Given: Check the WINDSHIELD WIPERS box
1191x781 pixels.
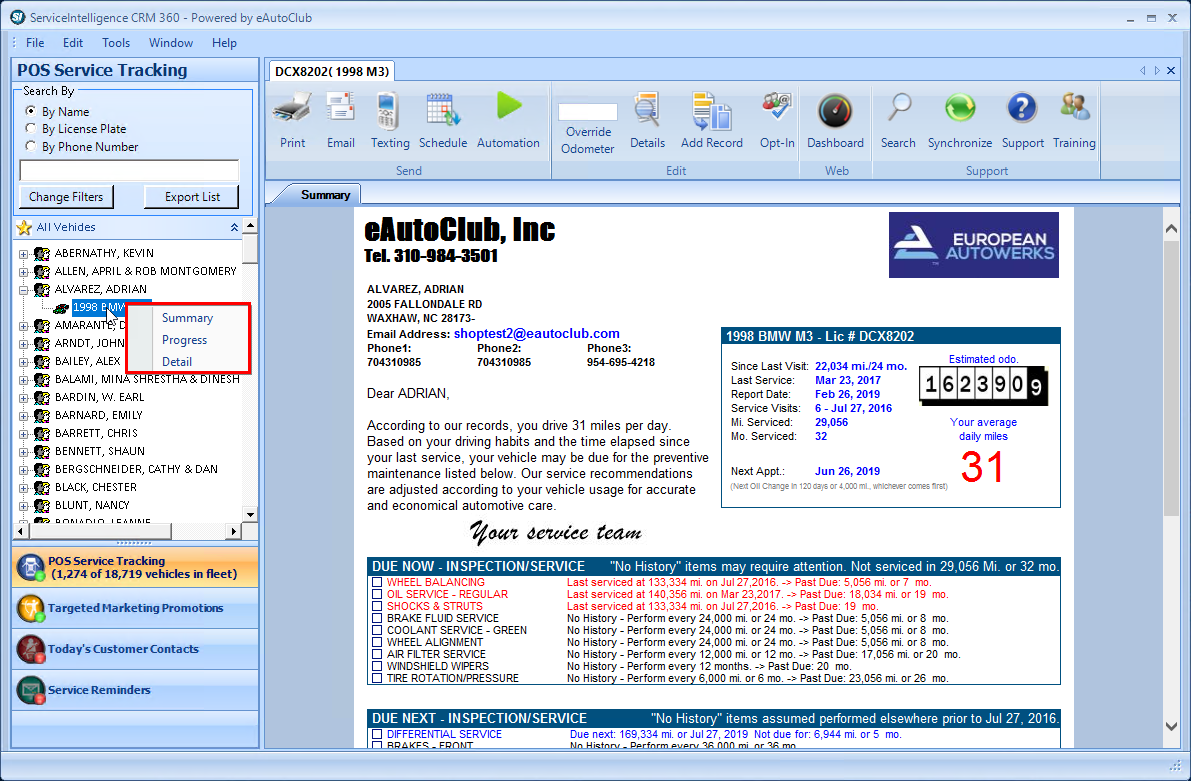Looking at the screenshot, I should click(377, 666).
